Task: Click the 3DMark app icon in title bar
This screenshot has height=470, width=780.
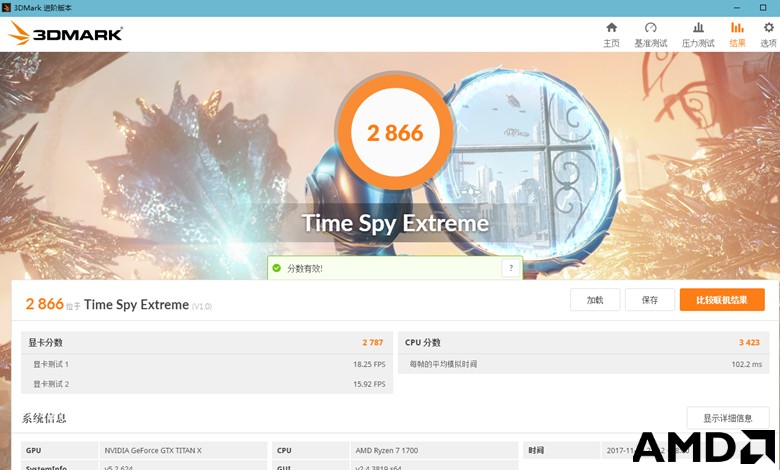Action: [6, 7]
